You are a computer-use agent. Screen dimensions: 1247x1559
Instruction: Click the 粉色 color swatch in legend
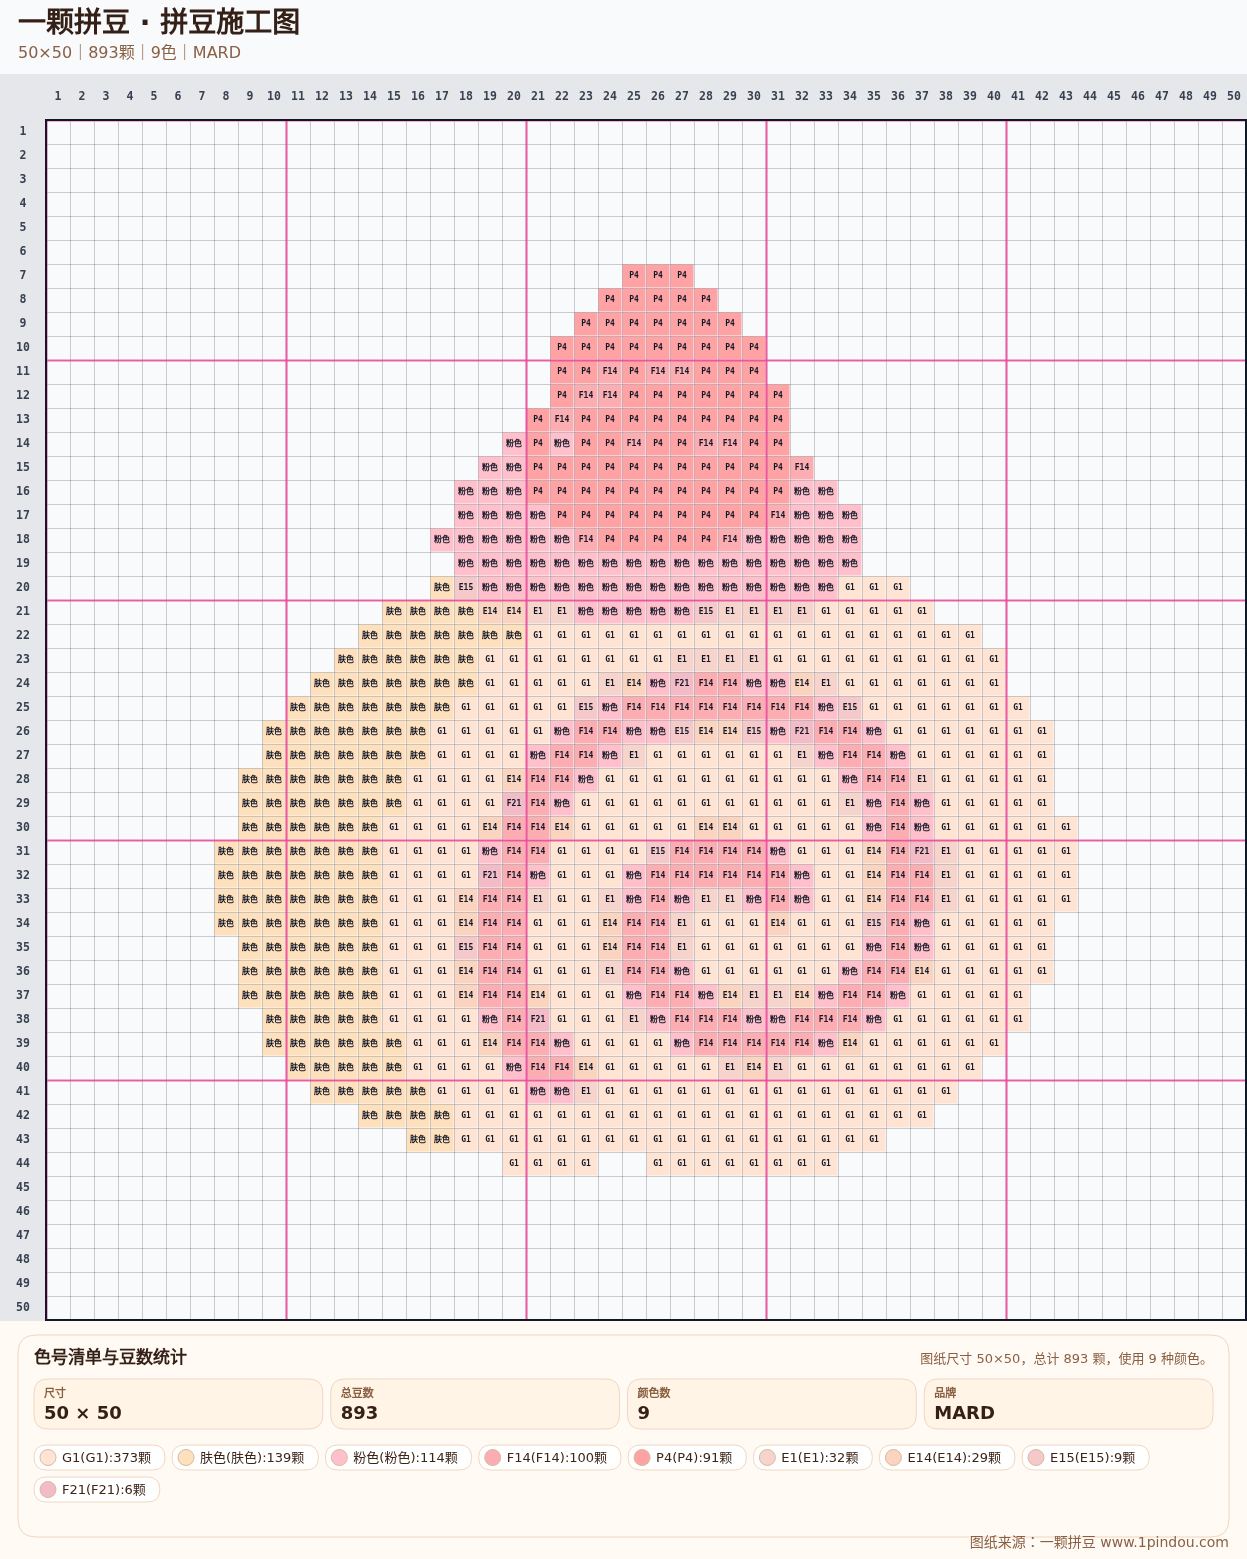(339, 1457)
